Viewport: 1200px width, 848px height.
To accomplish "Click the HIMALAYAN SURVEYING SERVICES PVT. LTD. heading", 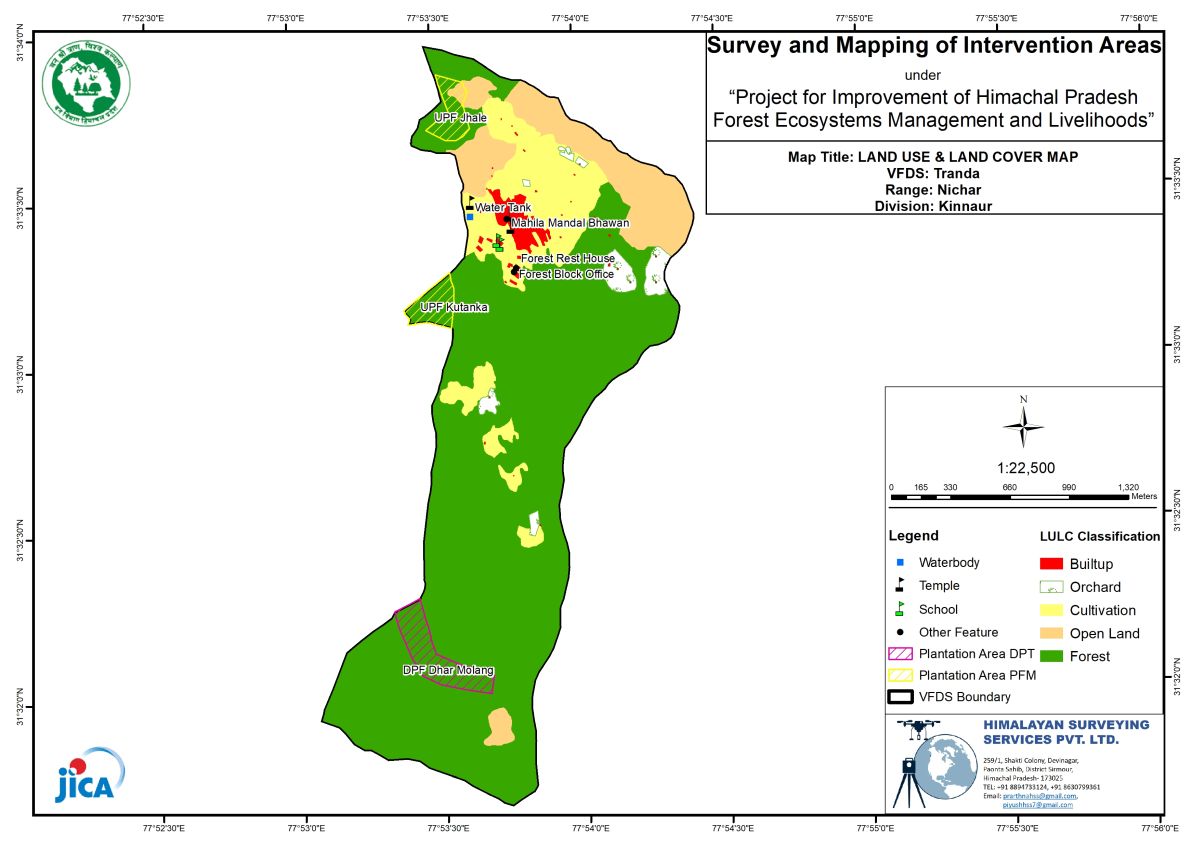I will (x=1066, y=732).
